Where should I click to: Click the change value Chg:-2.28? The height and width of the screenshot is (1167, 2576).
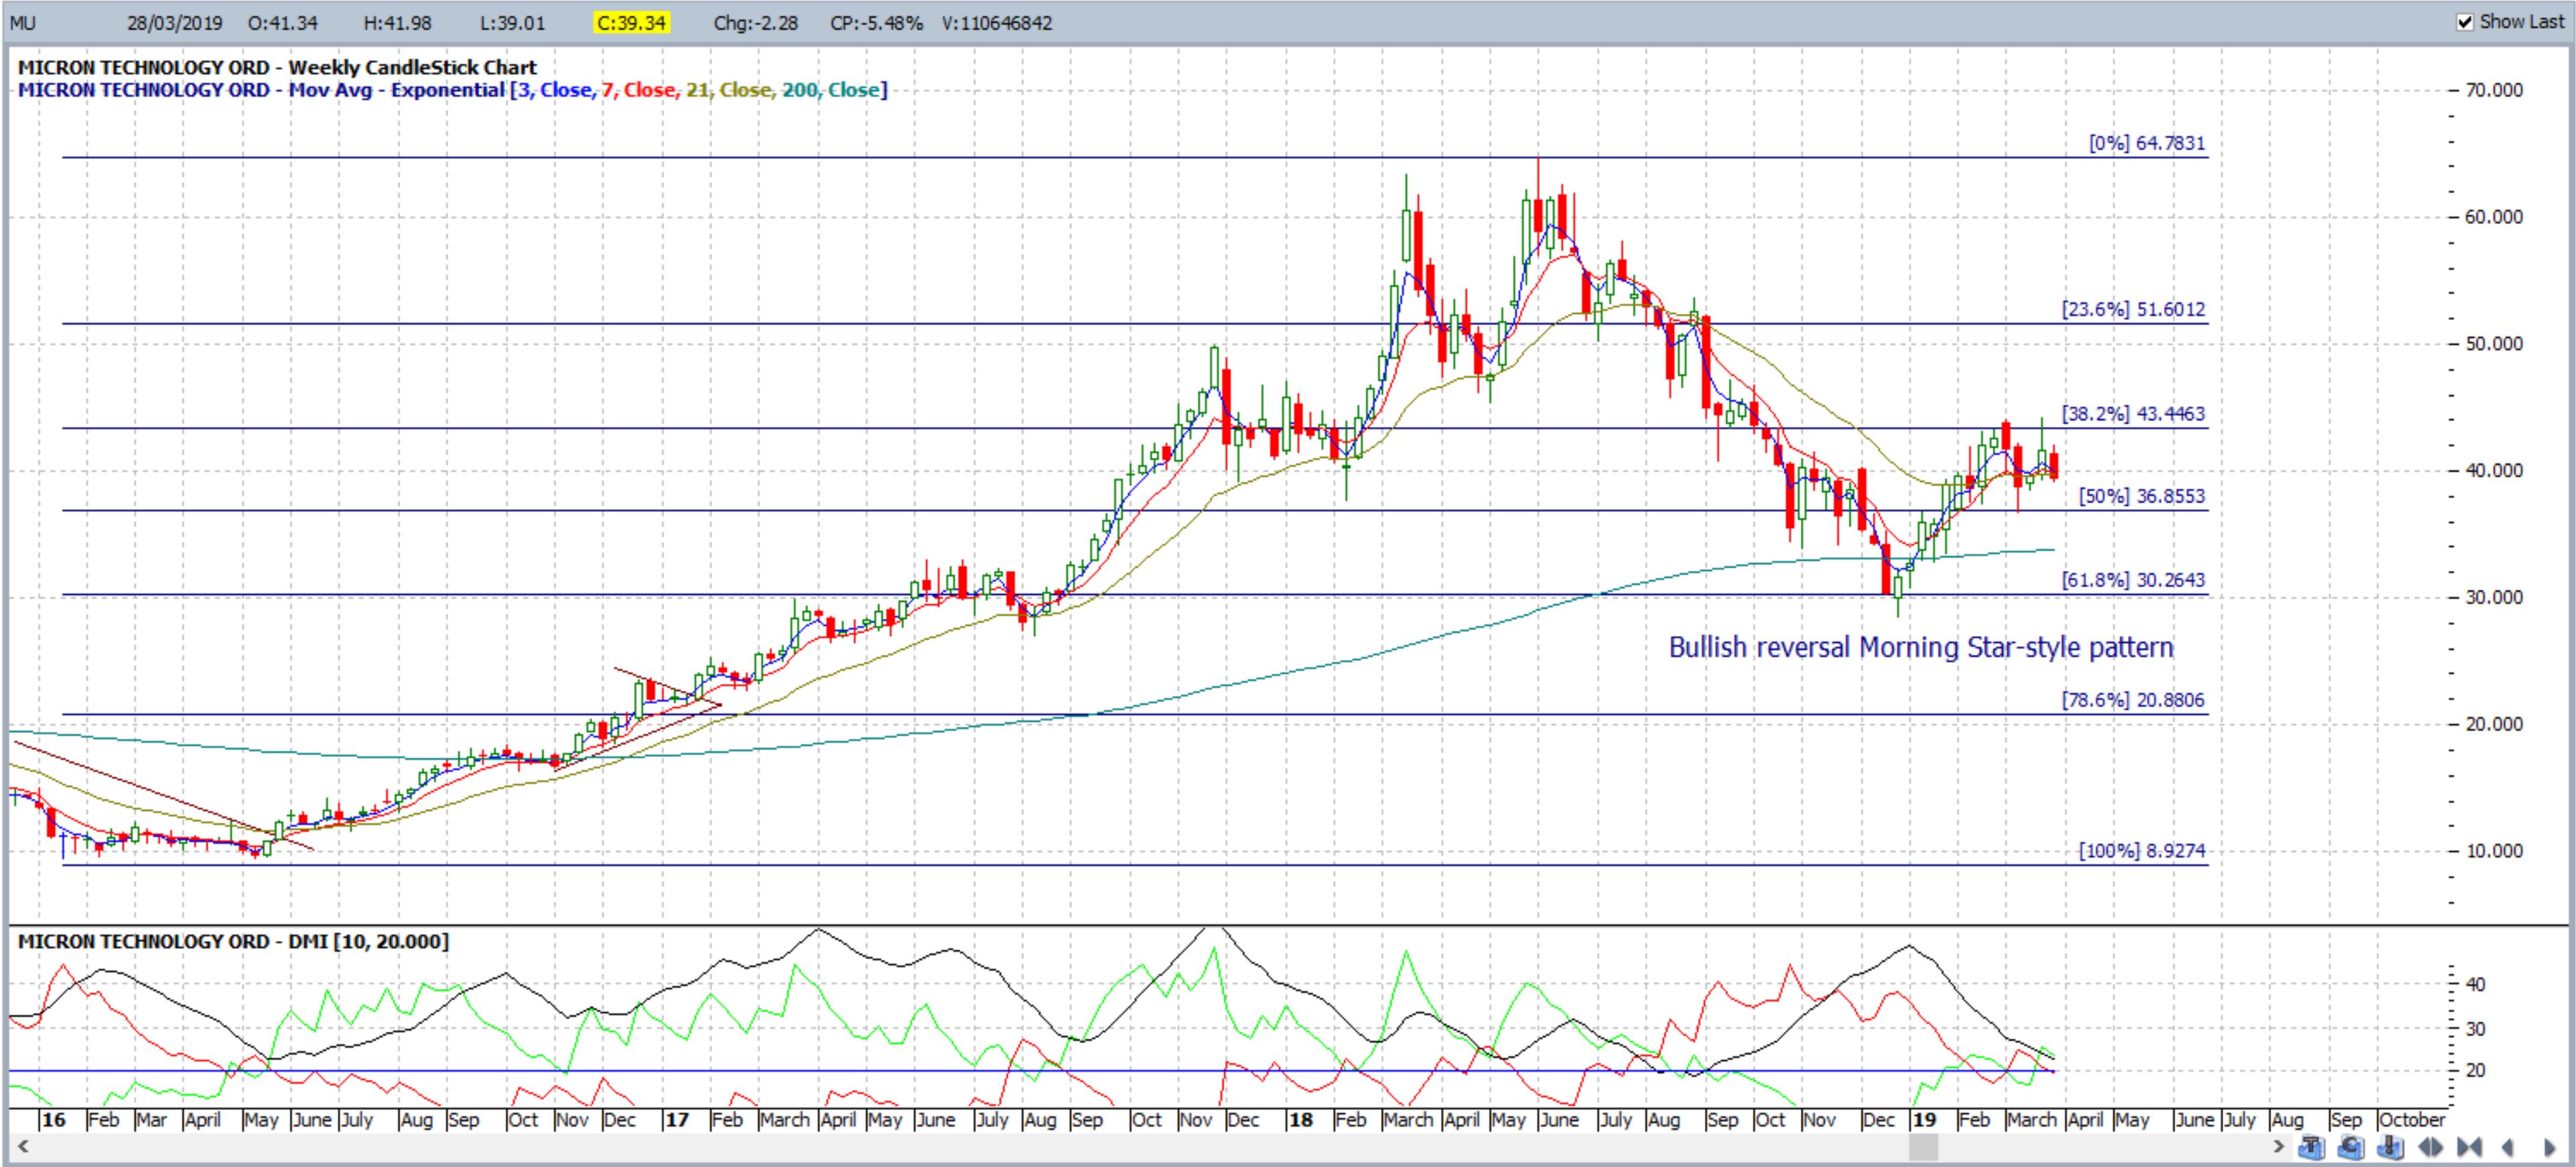[755, 22]
